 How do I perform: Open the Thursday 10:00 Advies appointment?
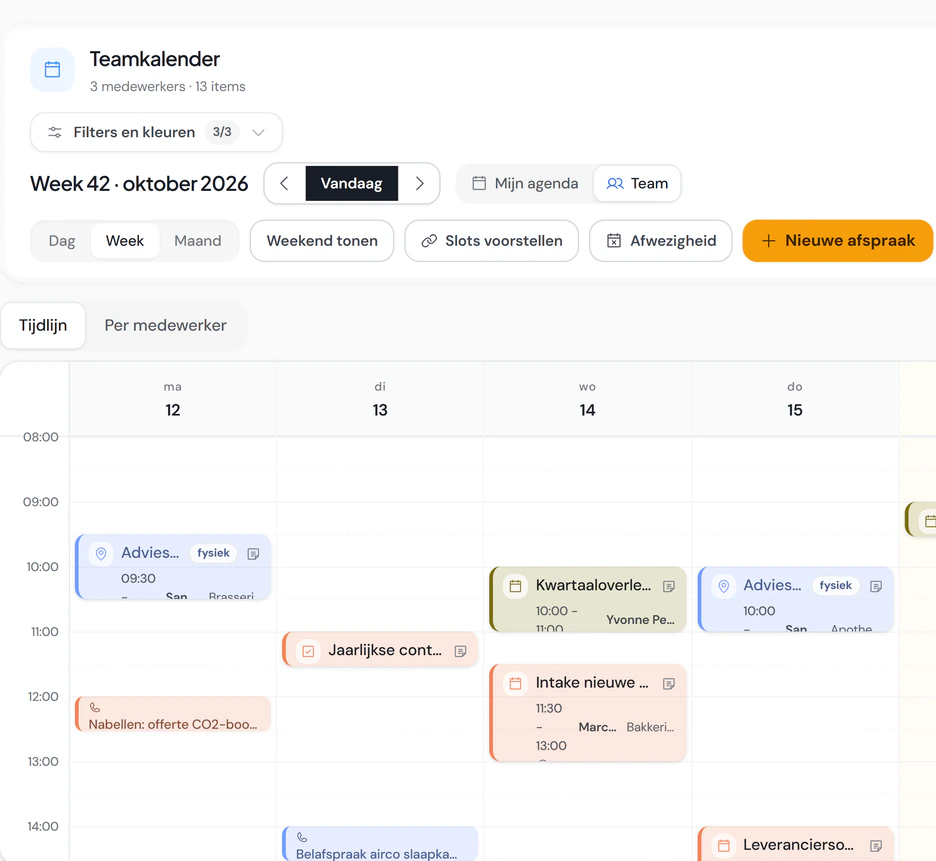coord(796,599)
